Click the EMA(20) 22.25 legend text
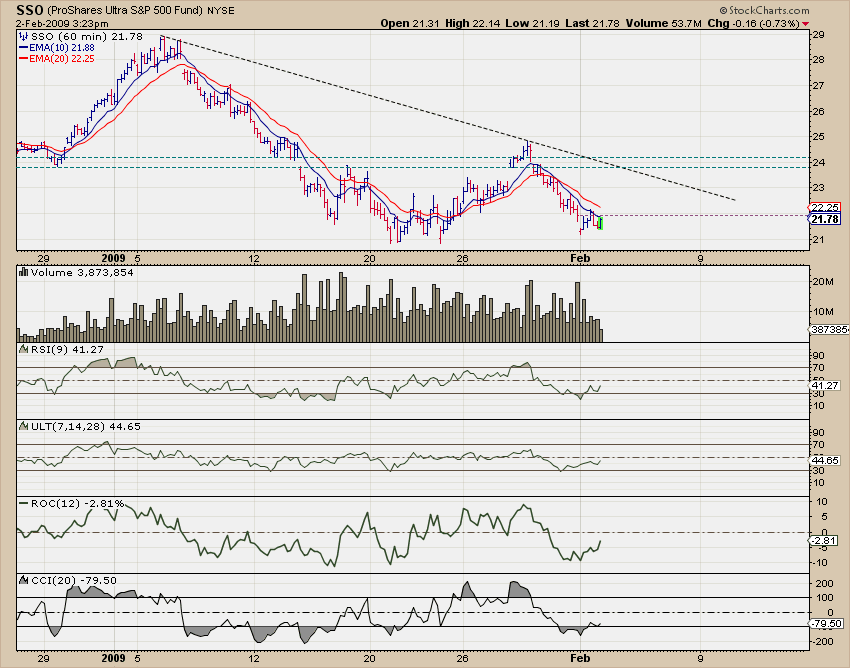This screenshot has width=850, height=668. [x=62, y=59]
